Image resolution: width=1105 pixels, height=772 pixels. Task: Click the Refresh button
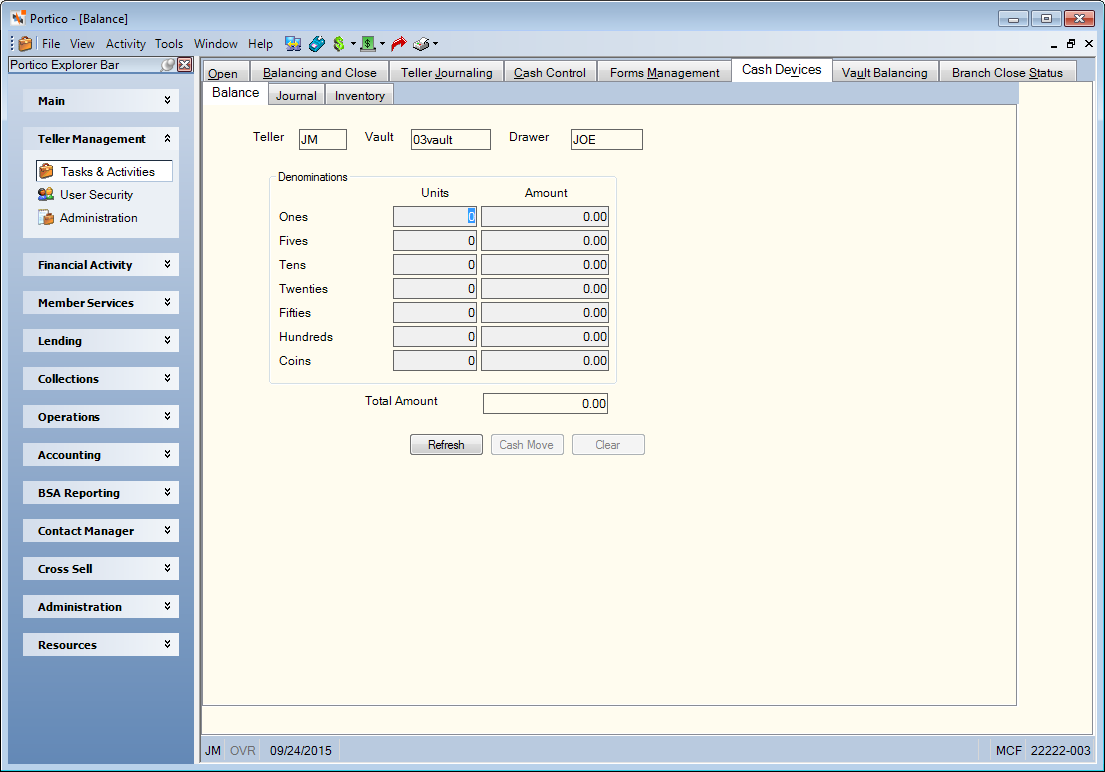click(446, 445)
